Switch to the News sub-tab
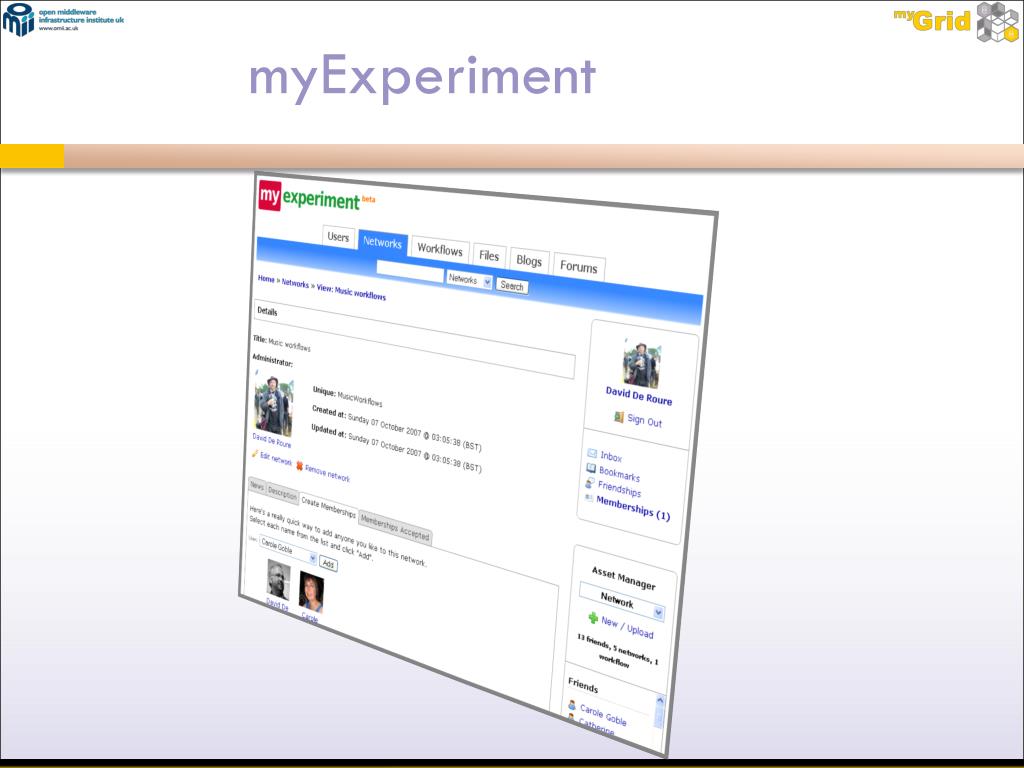Image resolution: width=1024 pixels, height=768 pixels. click(x=257, y=486)
